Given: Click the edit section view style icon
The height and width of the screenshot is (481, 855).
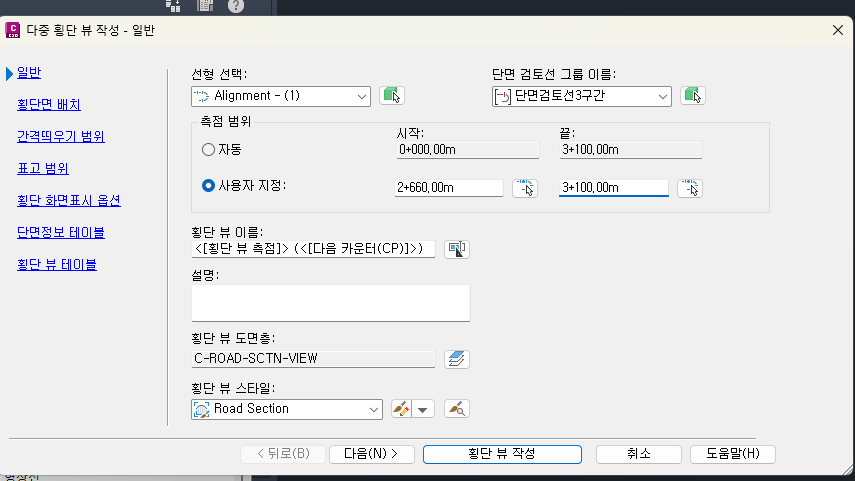Looking at the screenshot, I should [x=401, y=409].
